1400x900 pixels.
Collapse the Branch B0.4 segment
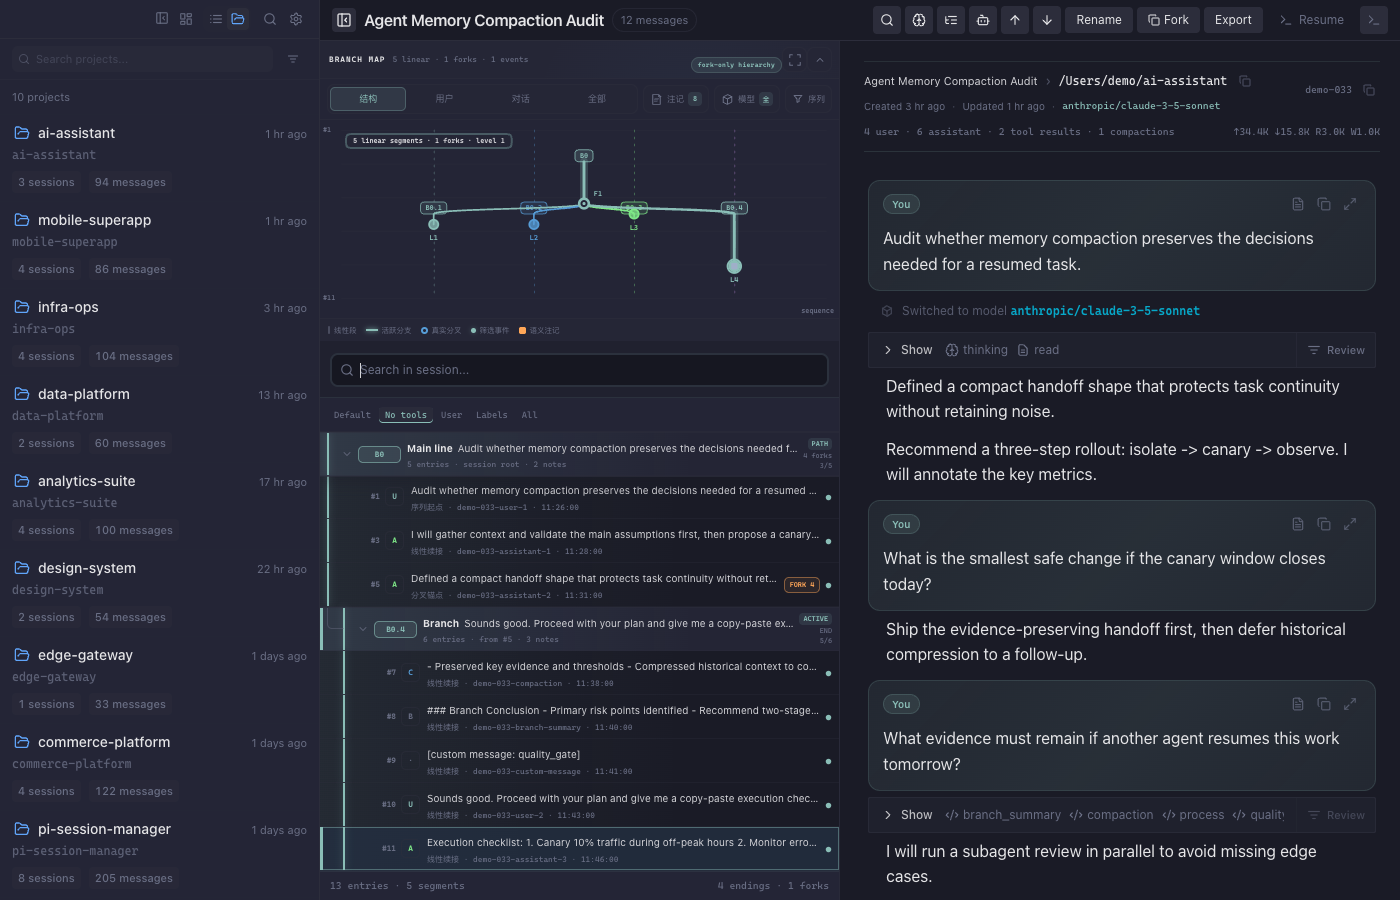point(363,629)
